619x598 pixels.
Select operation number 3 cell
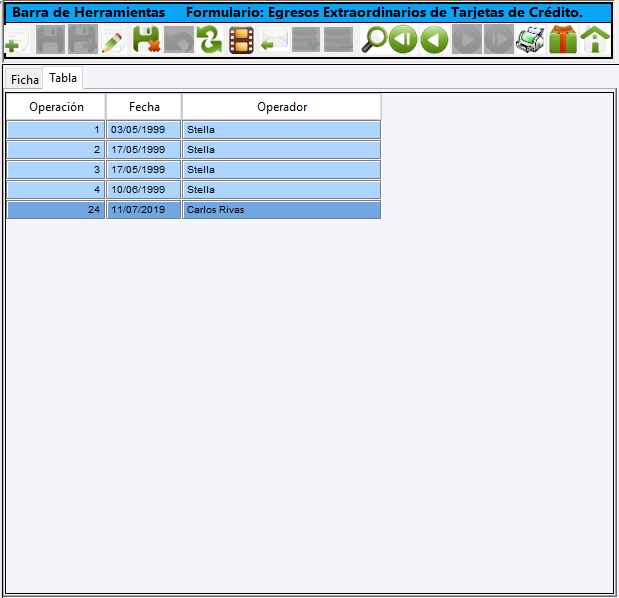point(56,170)
